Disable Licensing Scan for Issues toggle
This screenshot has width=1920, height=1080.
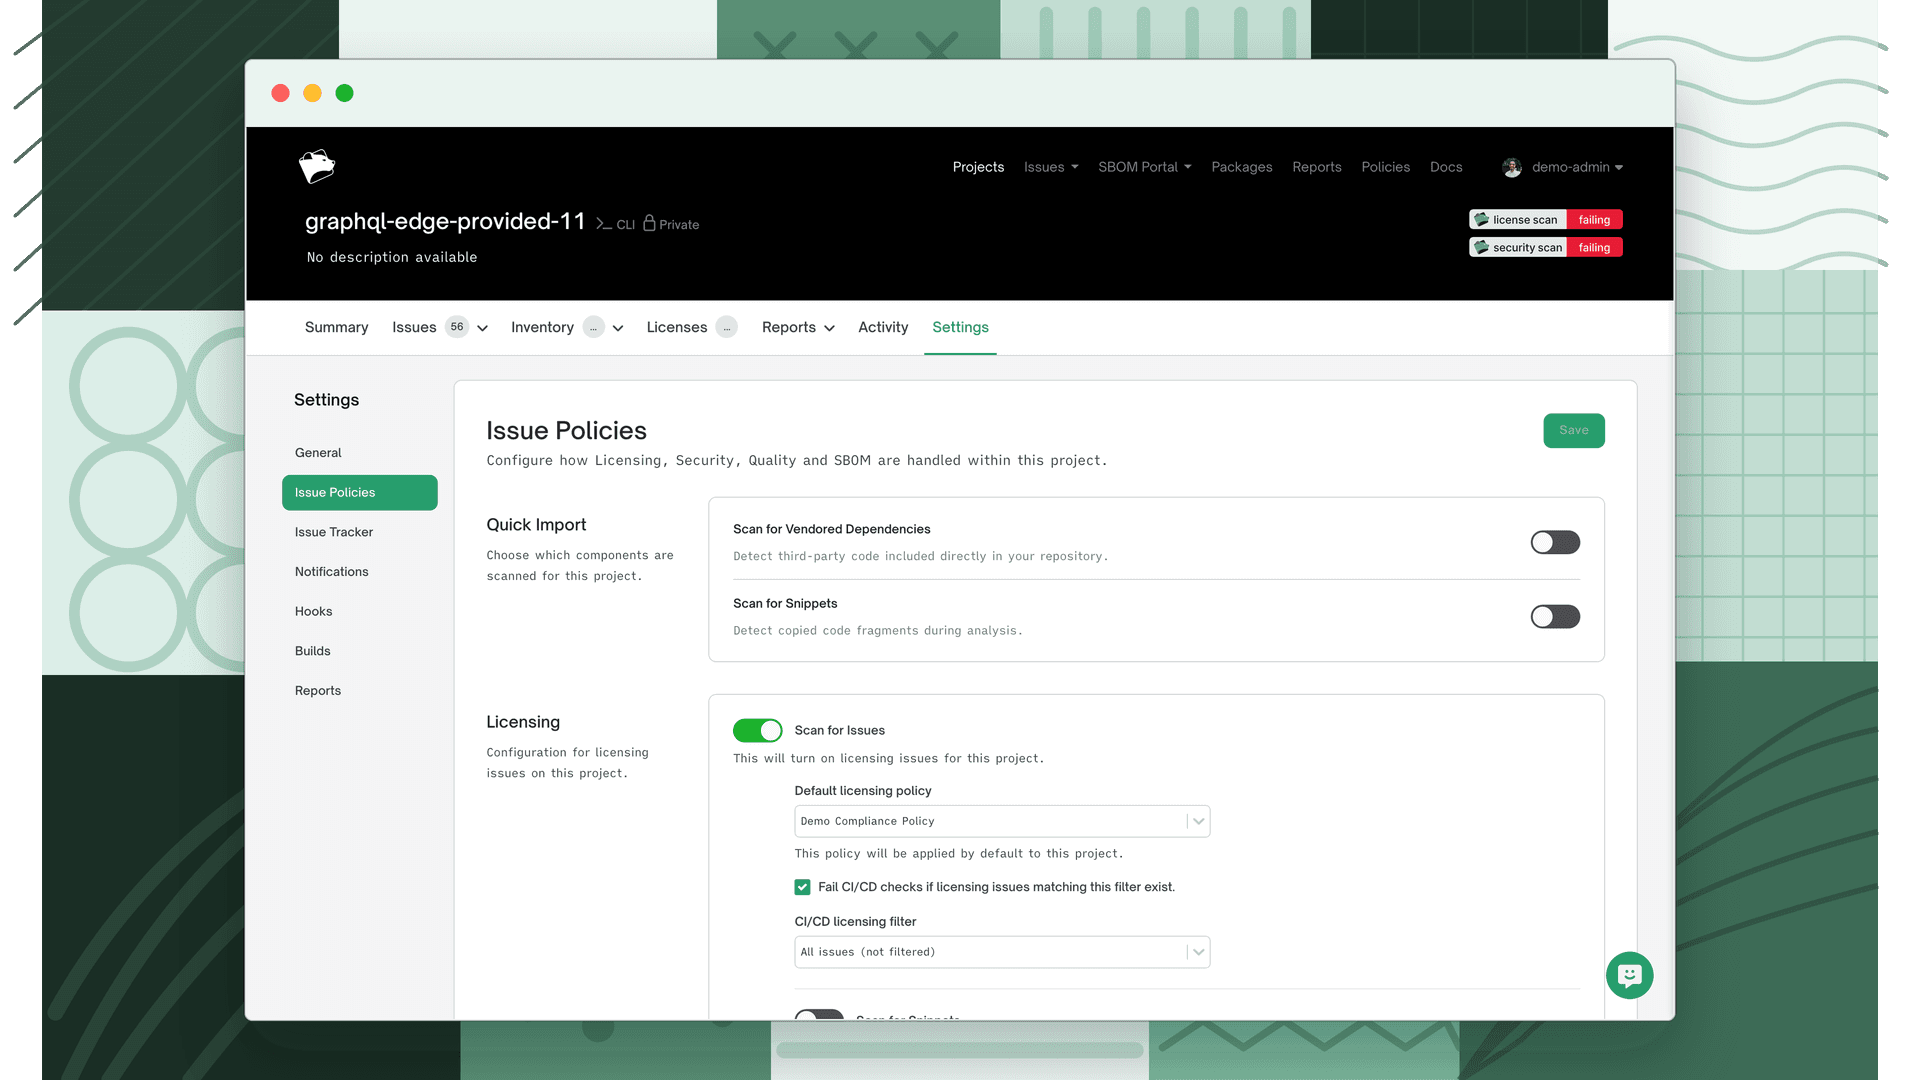coord(757,730)
